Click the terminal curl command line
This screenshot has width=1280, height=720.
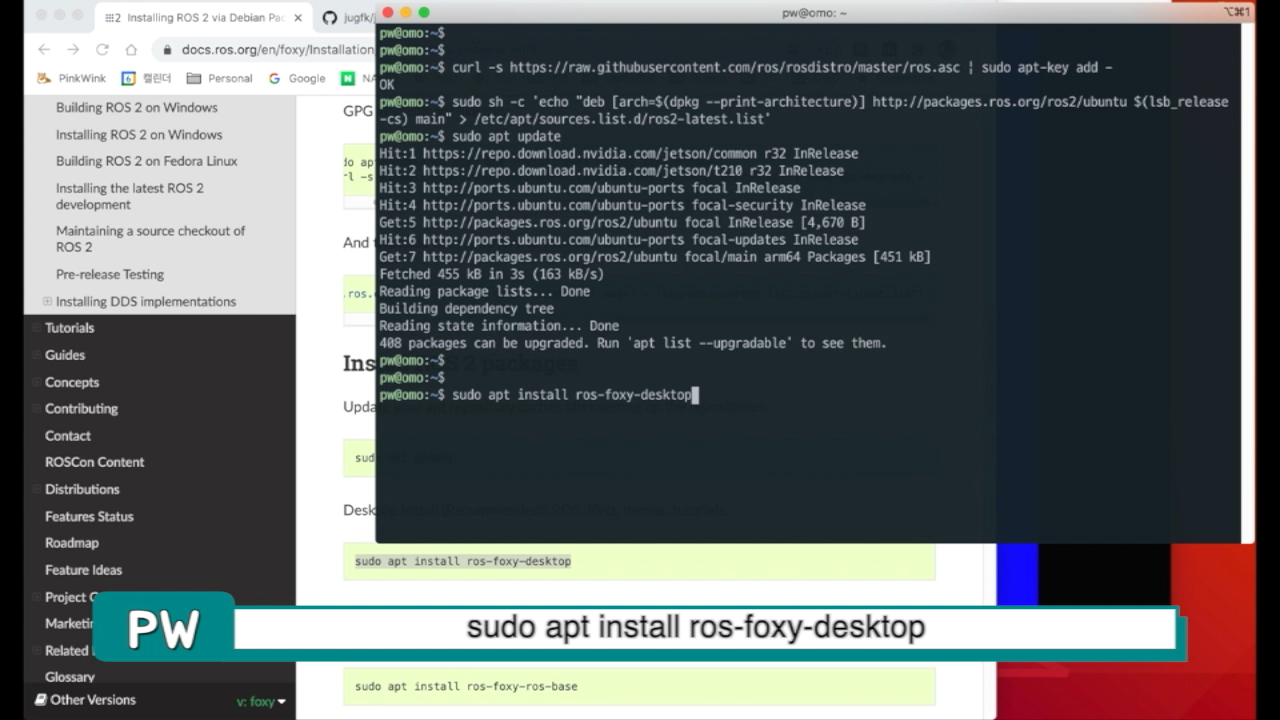tap(745, 67)
